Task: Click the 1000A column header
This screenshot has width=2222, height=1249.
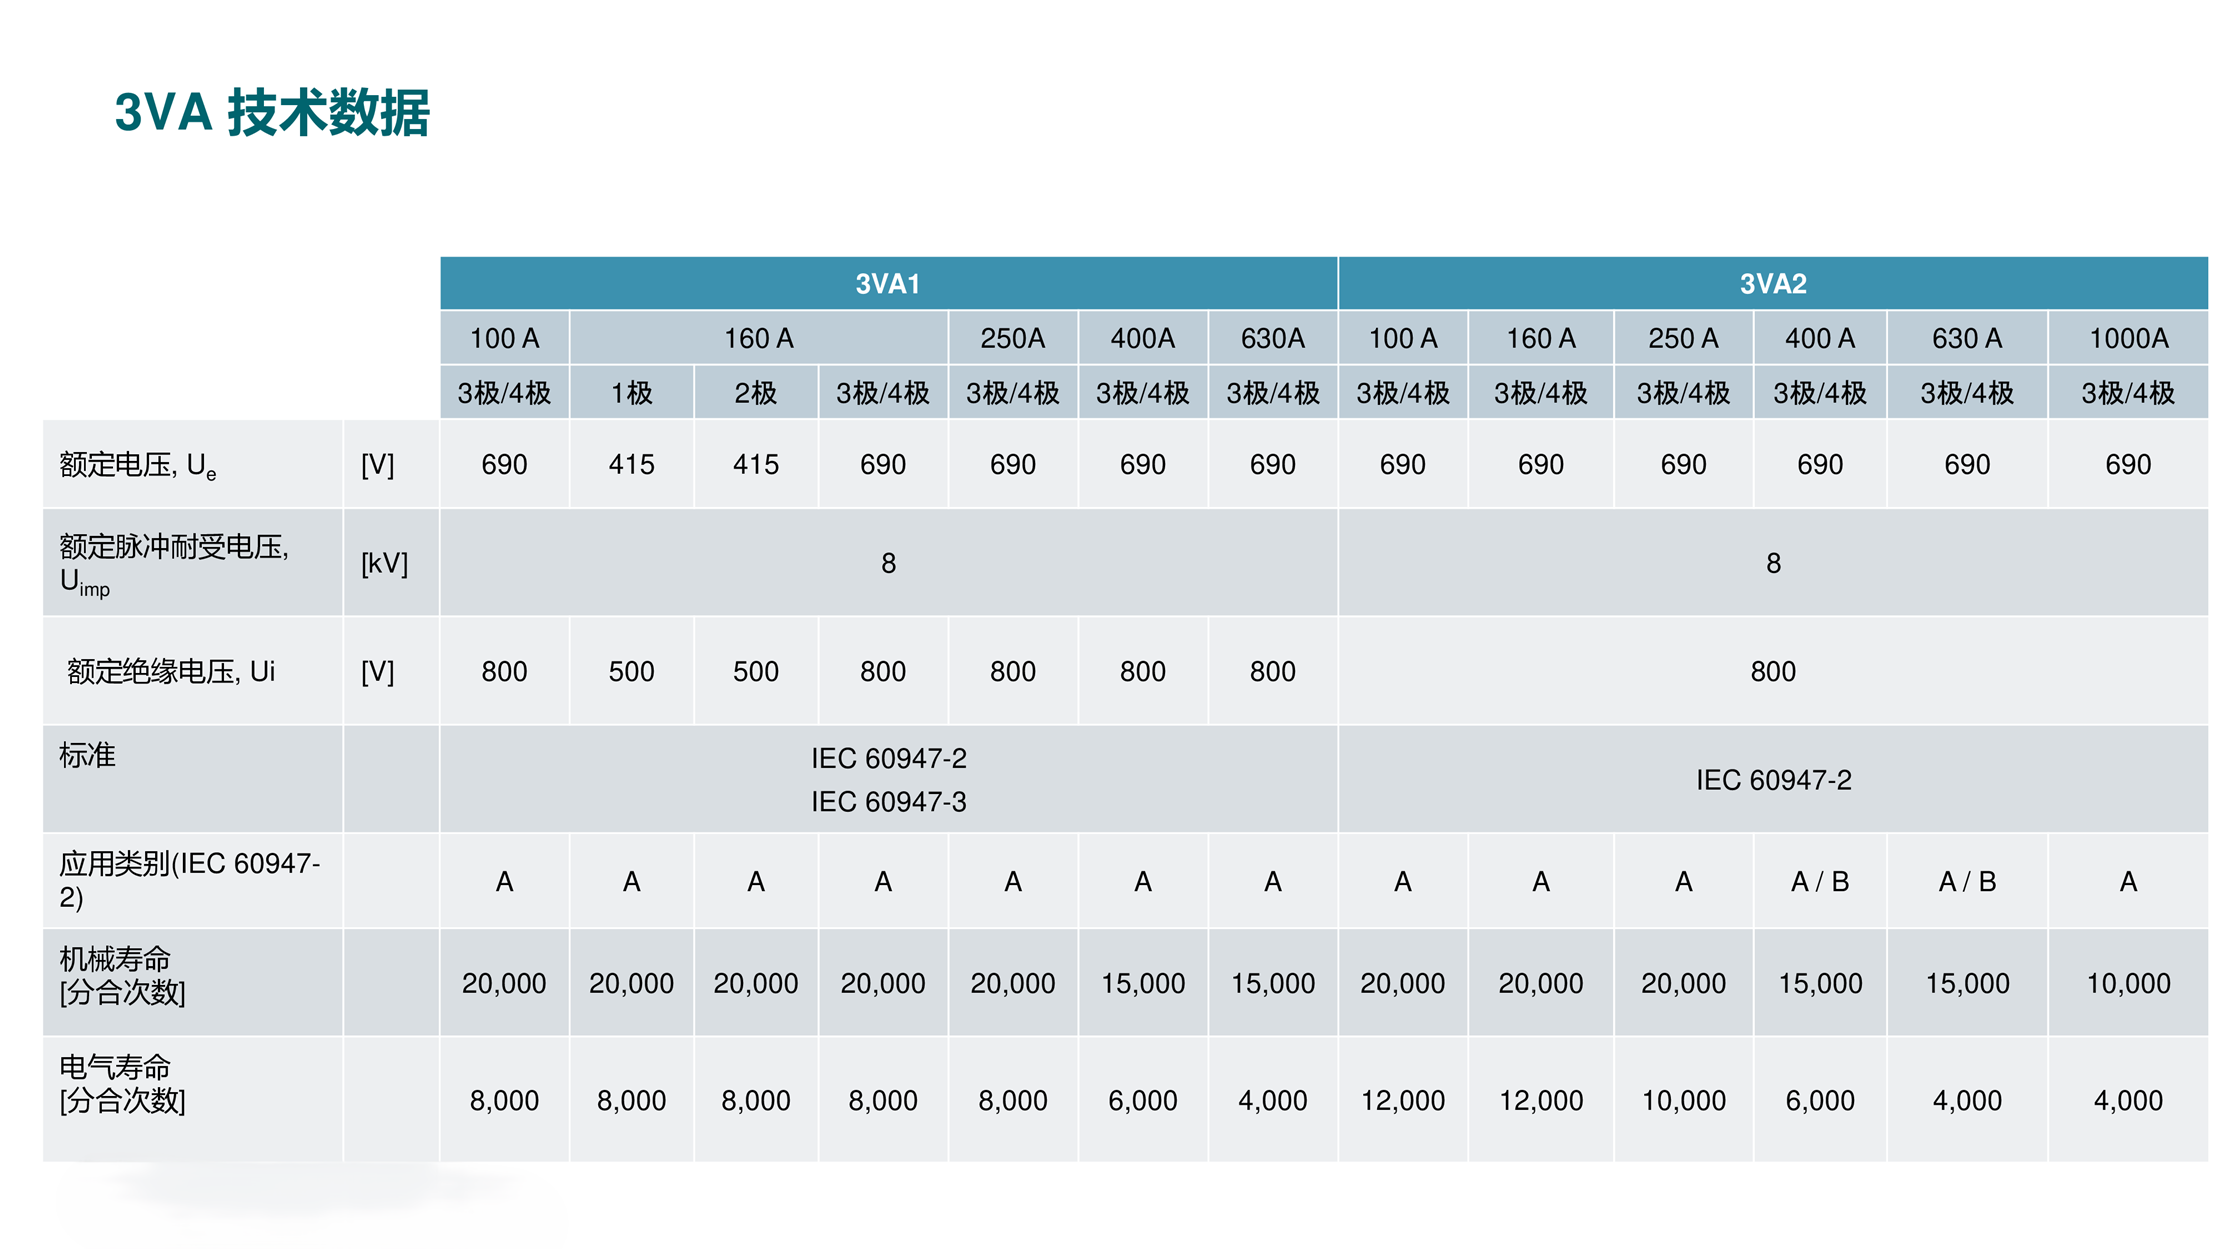Action: pos(2128,338)
